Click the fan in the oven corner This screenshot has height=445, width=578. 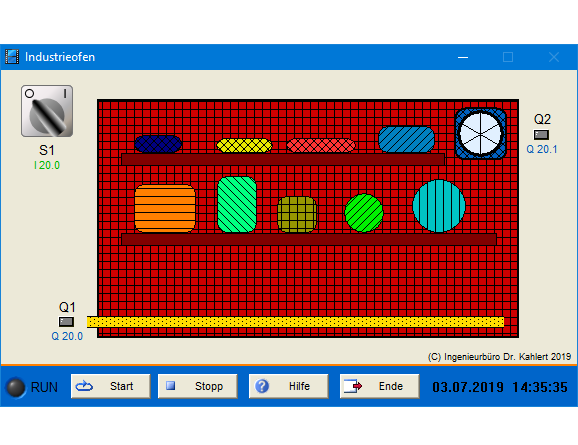click(x=481, y=133)
